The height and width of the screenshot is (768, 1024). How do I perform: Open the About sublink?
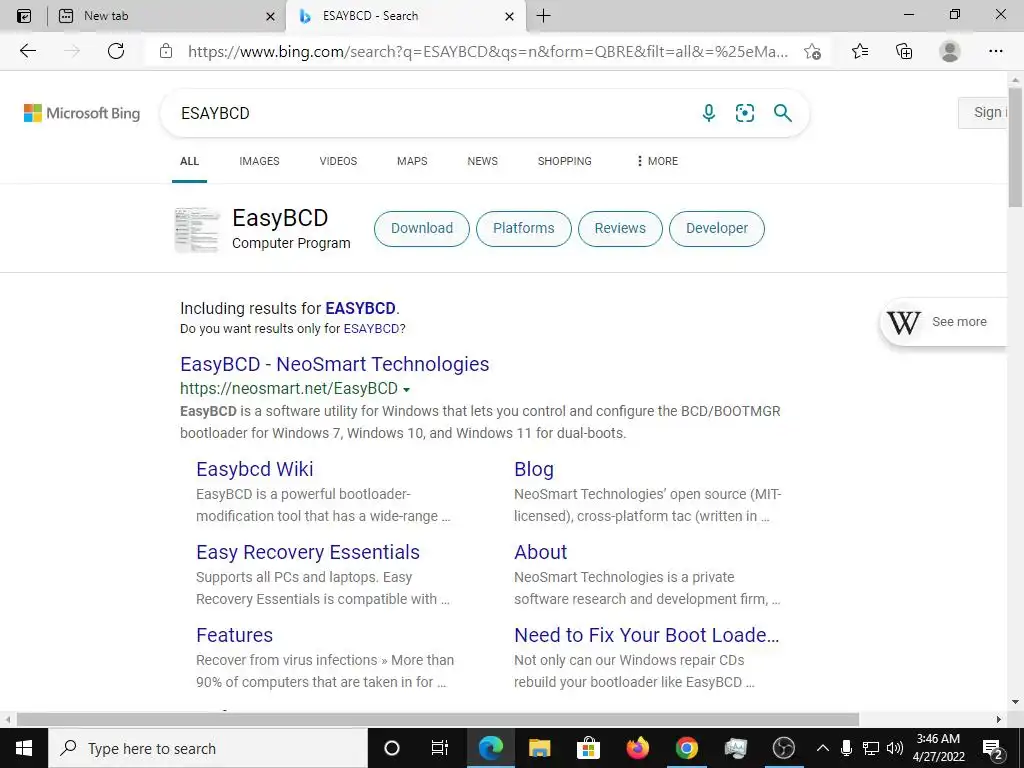tap(540, 552)
